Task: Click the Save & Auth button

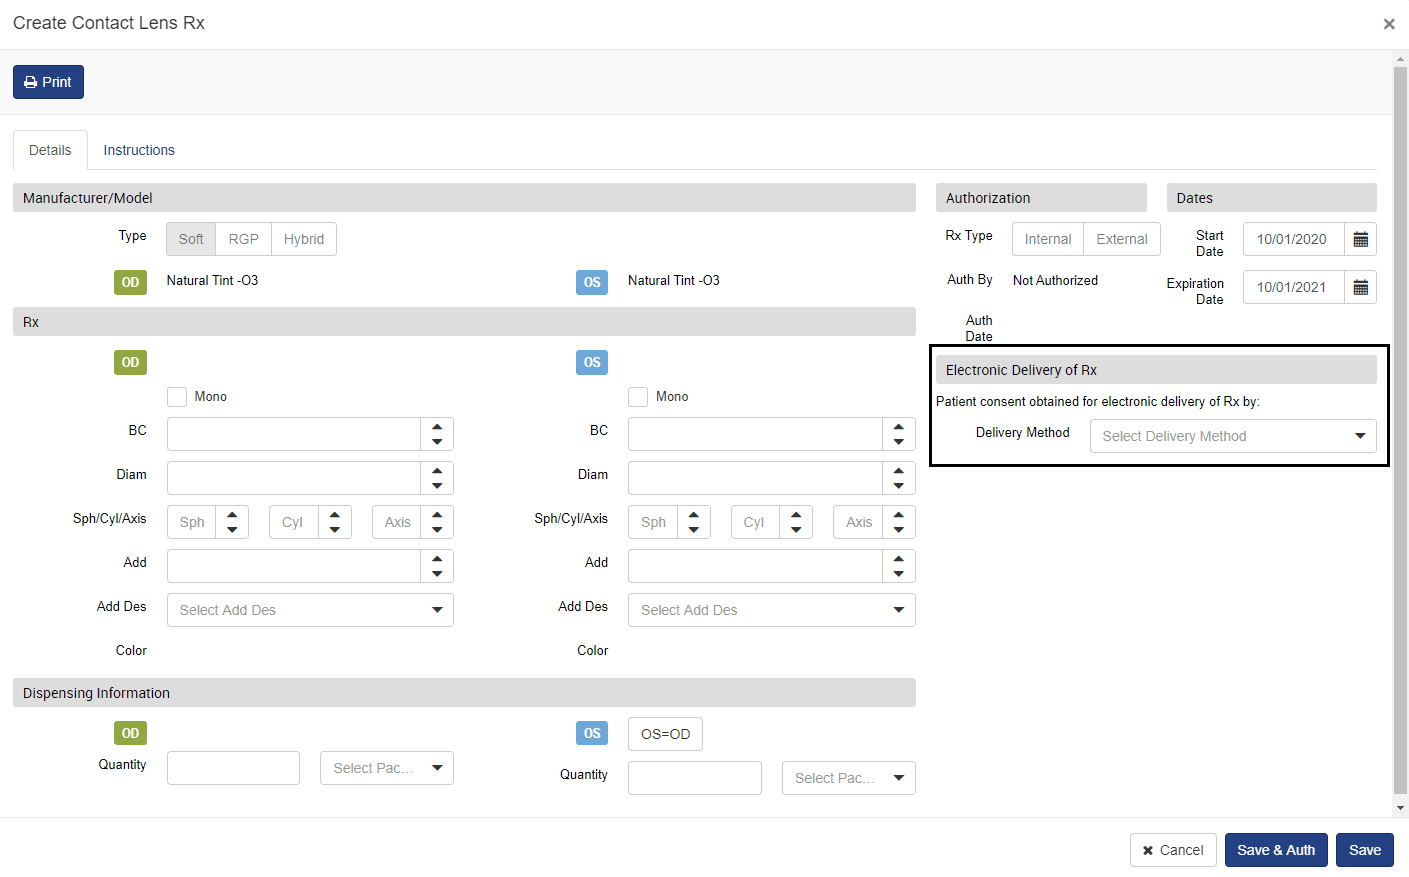Action: click(x=1275, y=850)
